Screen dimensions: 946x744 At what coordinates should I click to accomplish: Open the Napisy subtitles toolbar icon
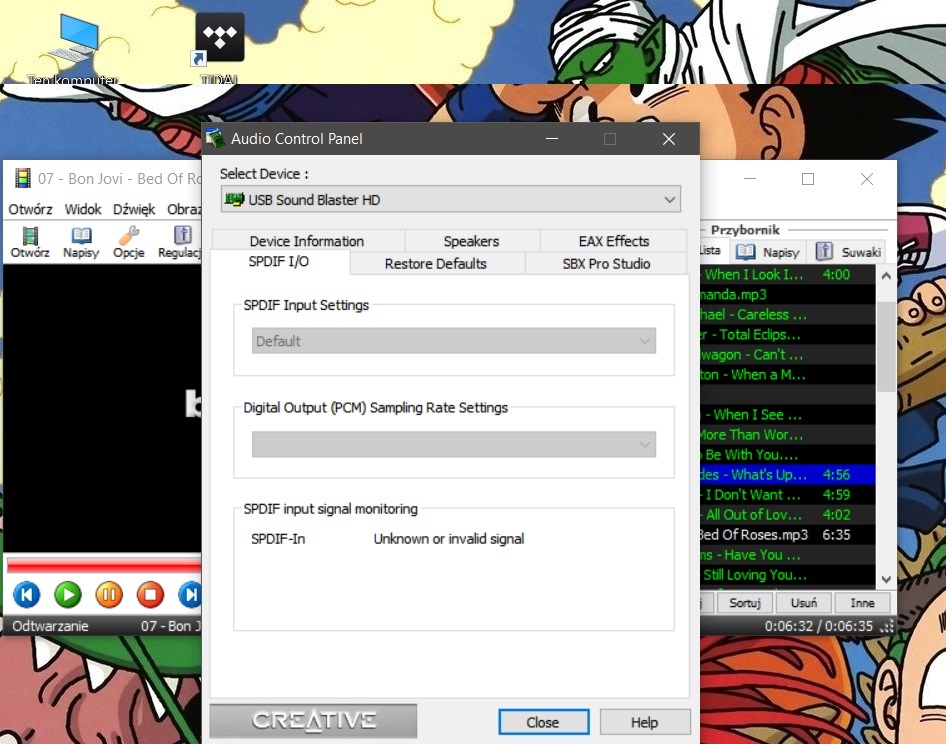point(81,241)
